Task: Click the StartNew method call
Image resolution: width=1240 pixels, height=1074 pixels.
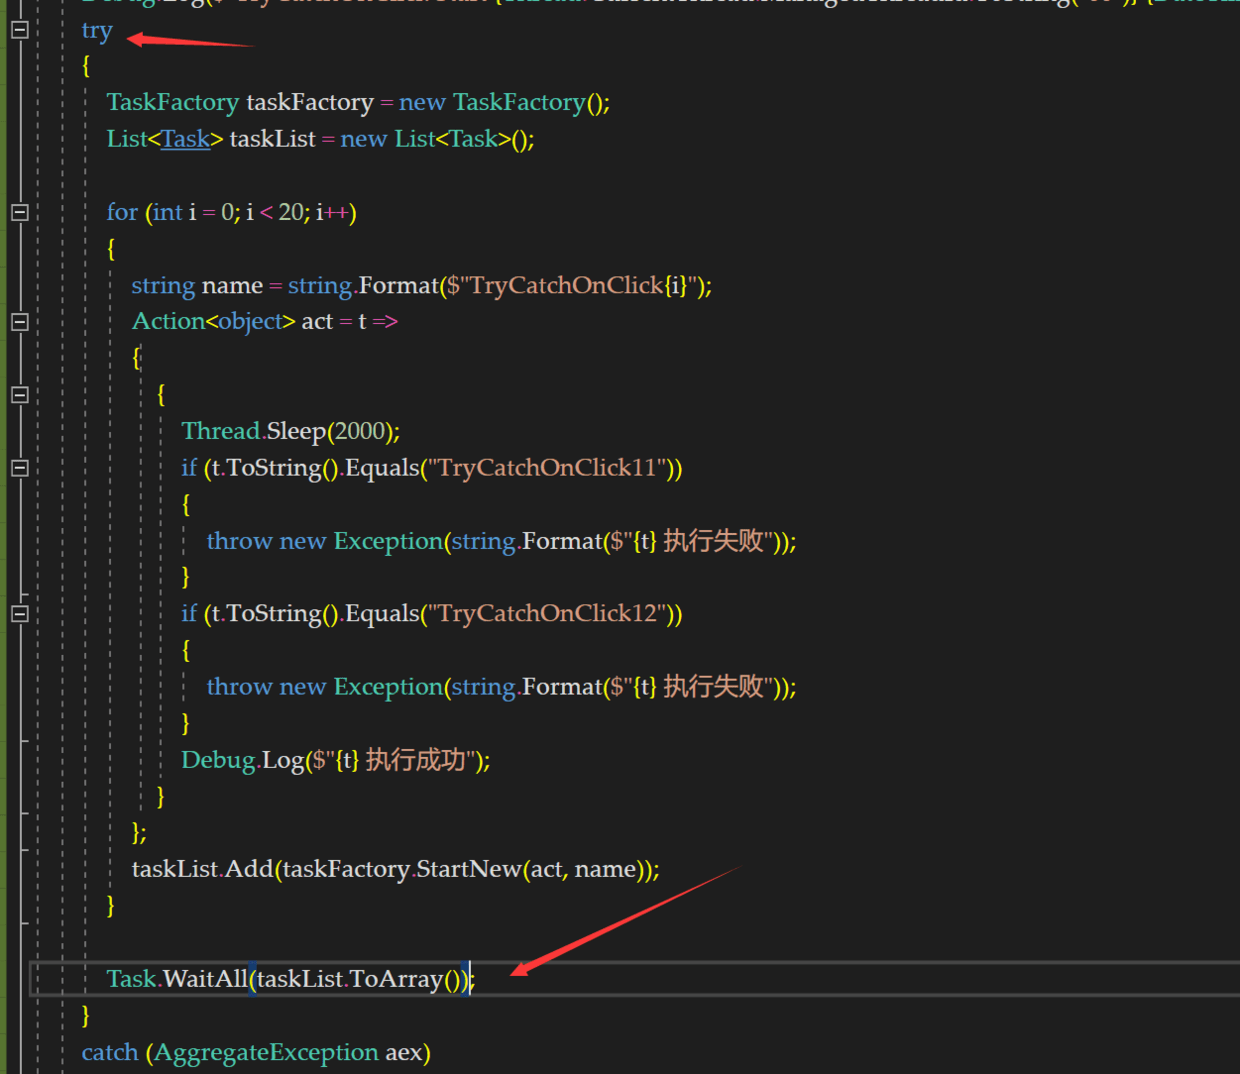Action: (x=468, y=869)
